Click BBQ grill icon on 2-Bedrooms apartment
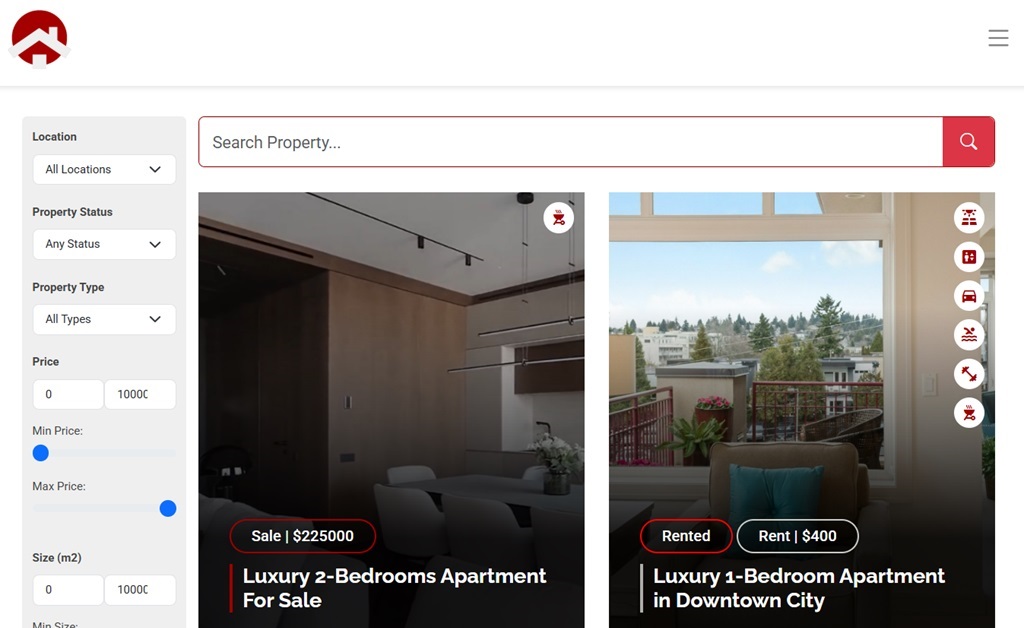 pyautogui.click(x=558, y=218)
